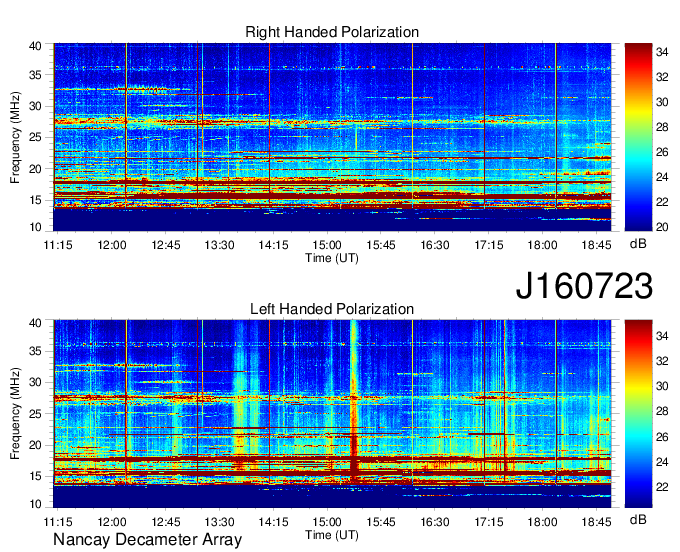
Task: Click the dB label under Right Handed colorbar
Action: point(638,244)
